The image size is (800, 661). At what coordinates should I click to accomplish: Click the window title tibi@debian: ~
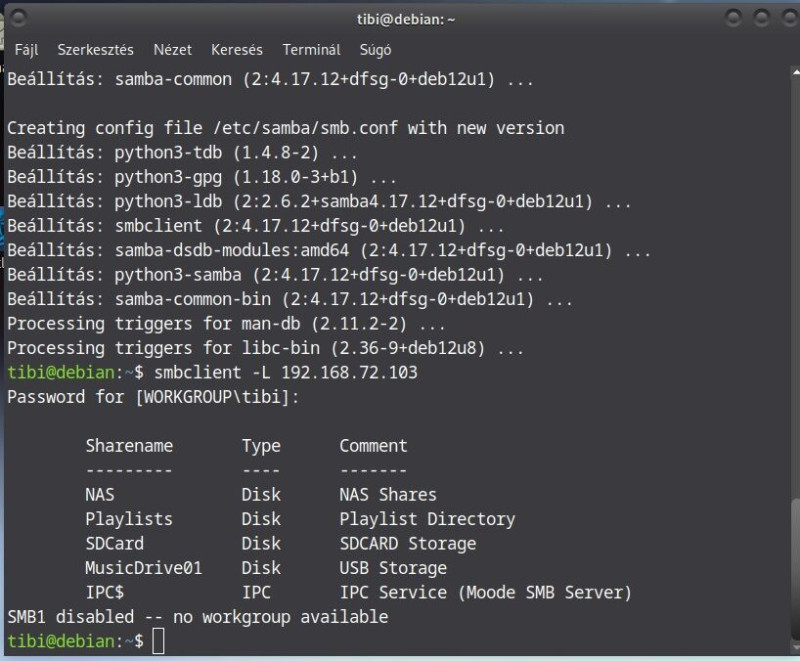click(x=406, y=19)
